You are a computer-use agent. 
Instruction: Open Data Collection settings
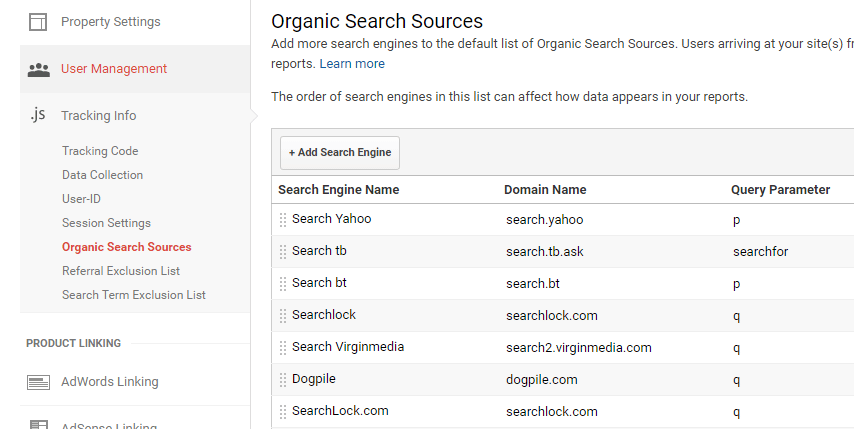(102, 175)
